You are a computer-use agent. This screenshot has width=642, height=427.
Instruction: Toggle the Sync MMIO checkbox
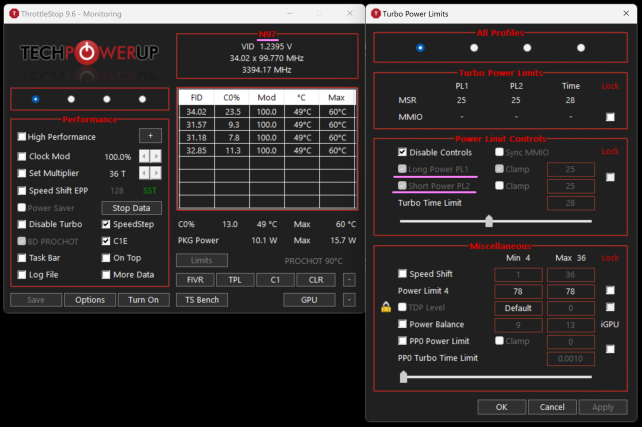pos(499,152)
